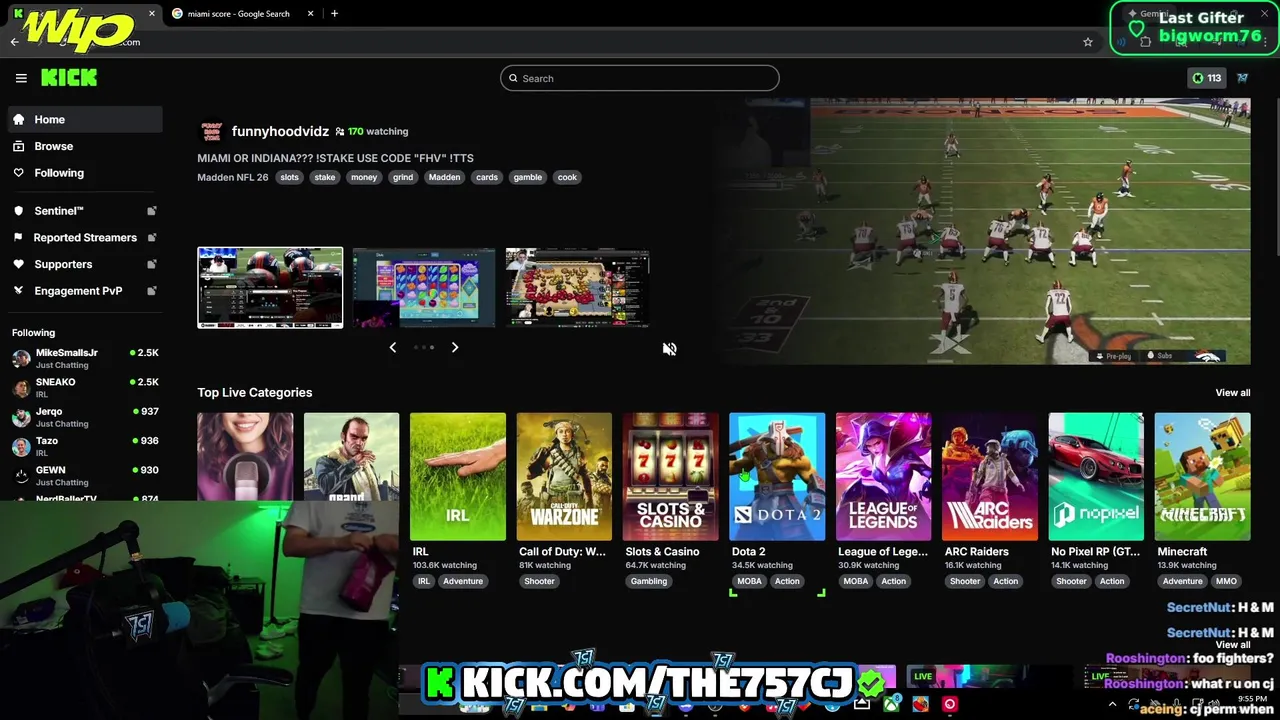Open SNEAKO in the Following list
The width and height of the screenshot is (1280, 720).
[85, 388]
